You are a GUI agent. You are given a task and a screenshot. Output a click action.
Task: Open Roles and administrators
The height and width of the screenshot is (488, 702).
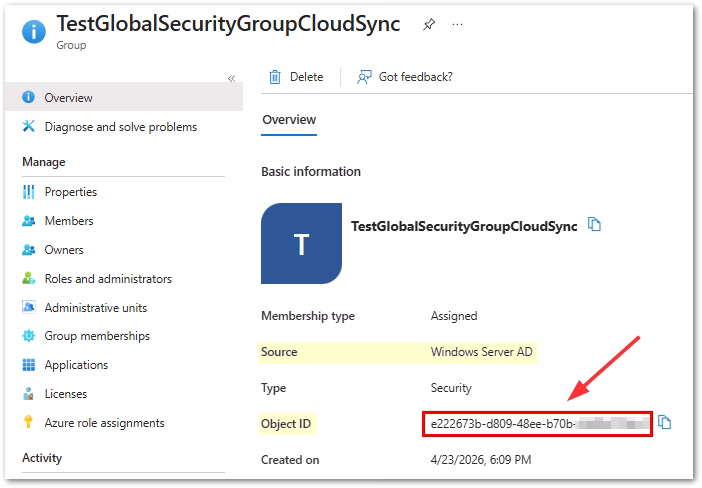[108, 279]
